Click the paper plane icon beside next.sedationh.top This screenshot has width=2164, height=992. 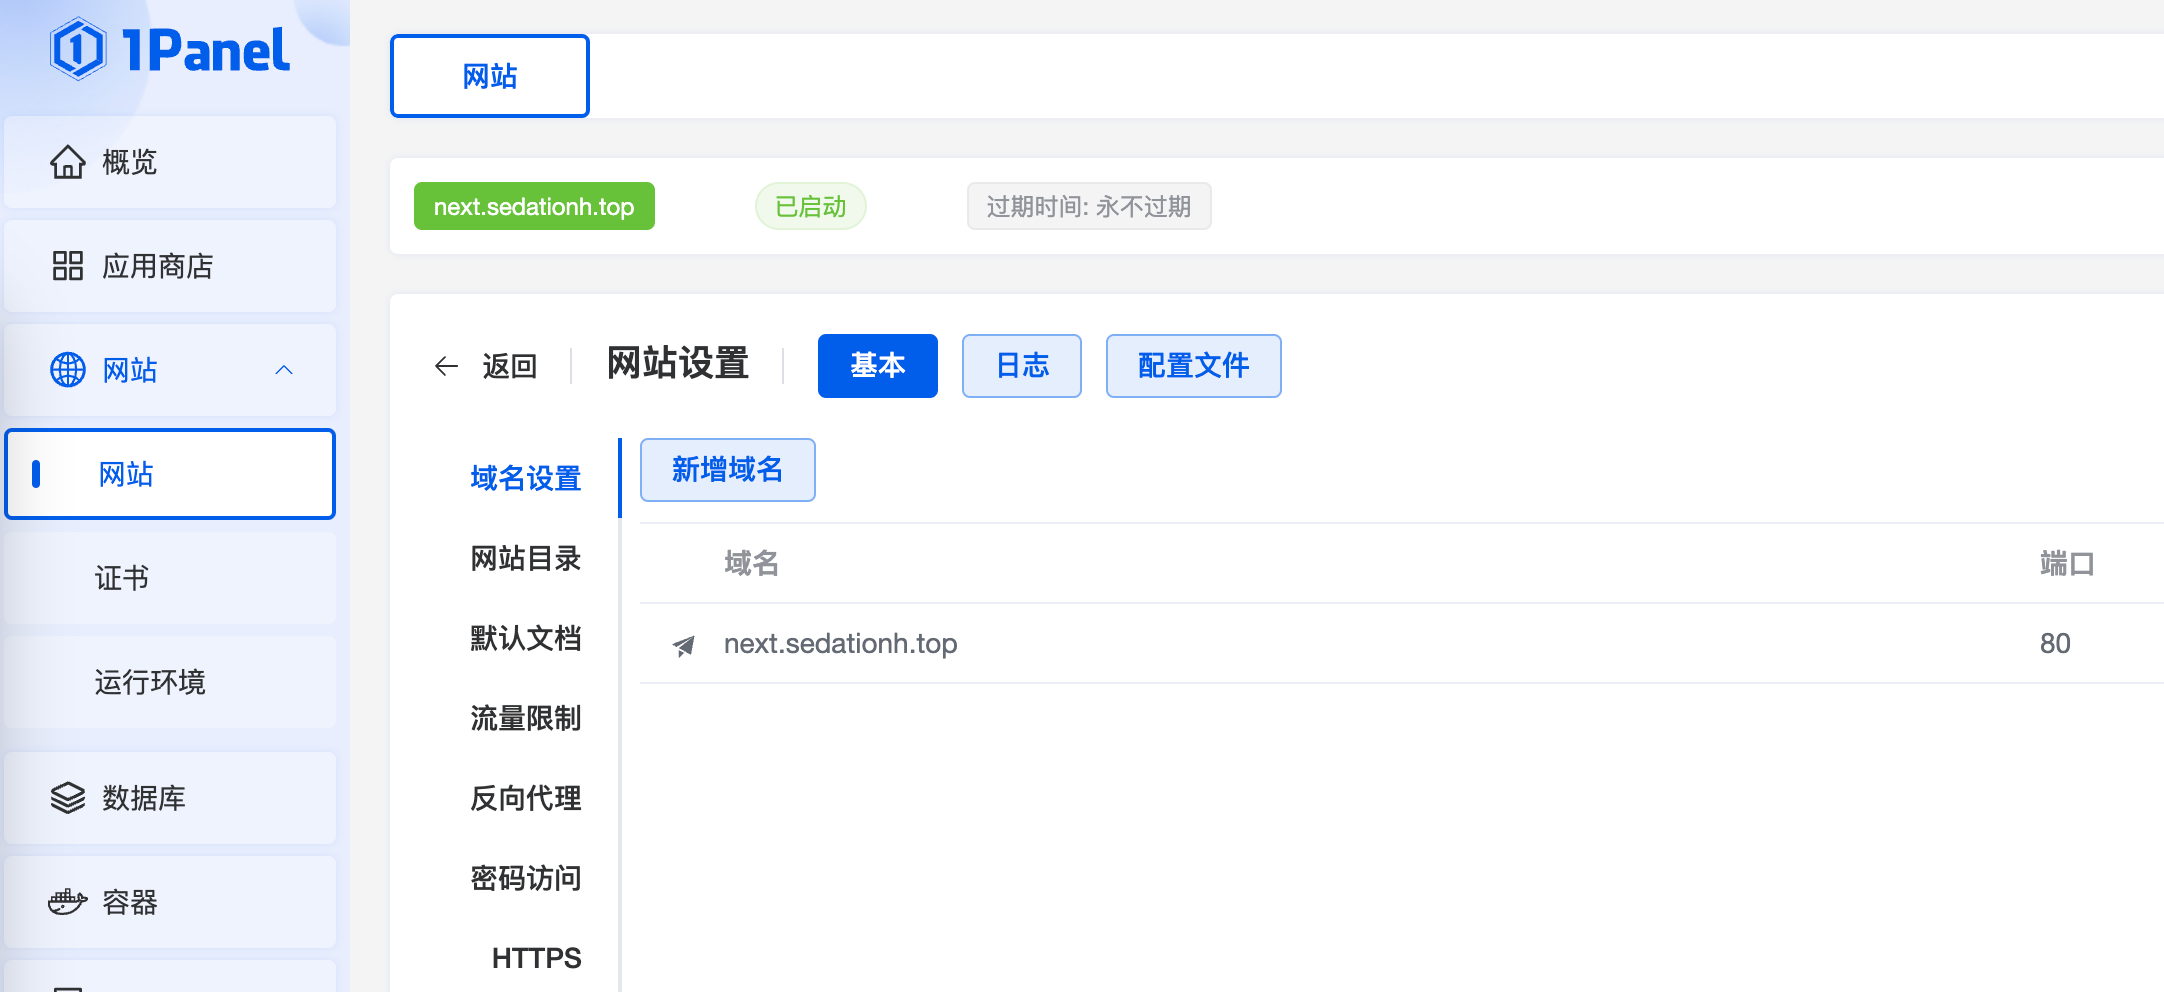684,645
